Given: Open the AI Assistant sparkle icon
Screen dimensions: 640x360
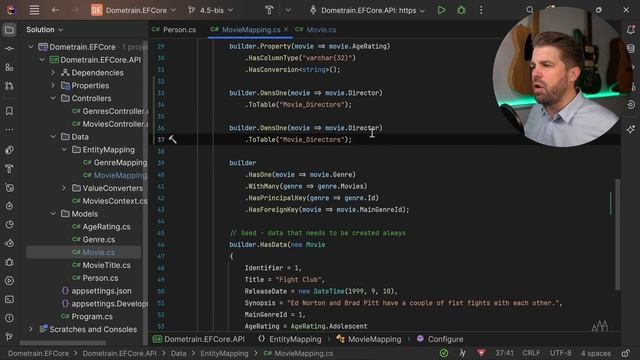Looking at the screenshot, I should tap(631, 129).
